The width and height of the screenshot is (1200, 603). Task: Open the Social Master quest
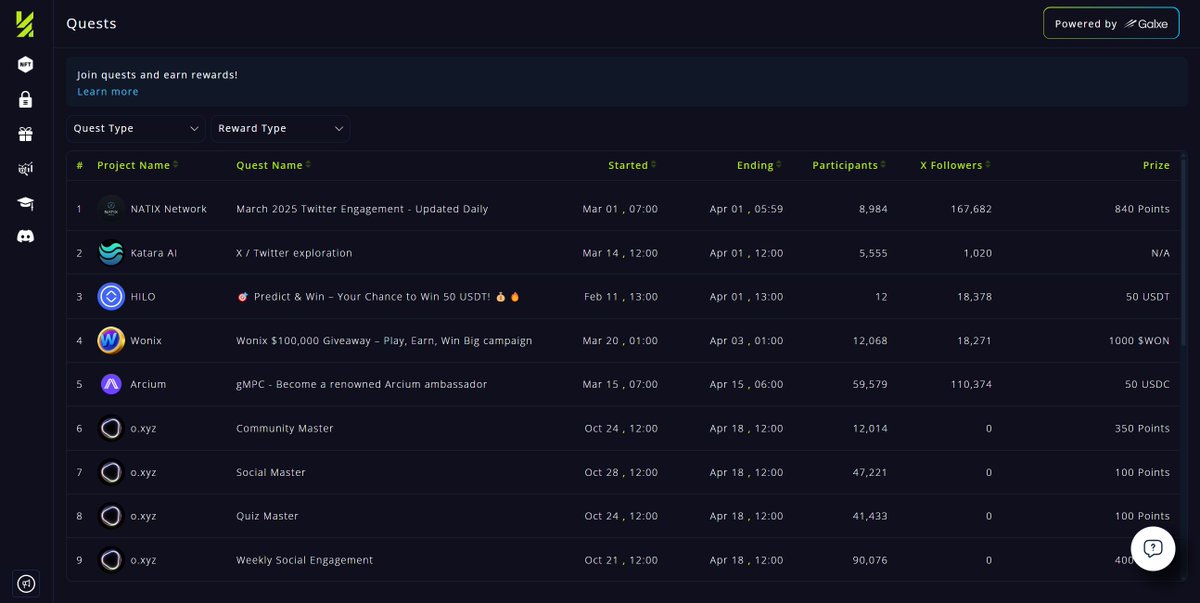point(271,472)
